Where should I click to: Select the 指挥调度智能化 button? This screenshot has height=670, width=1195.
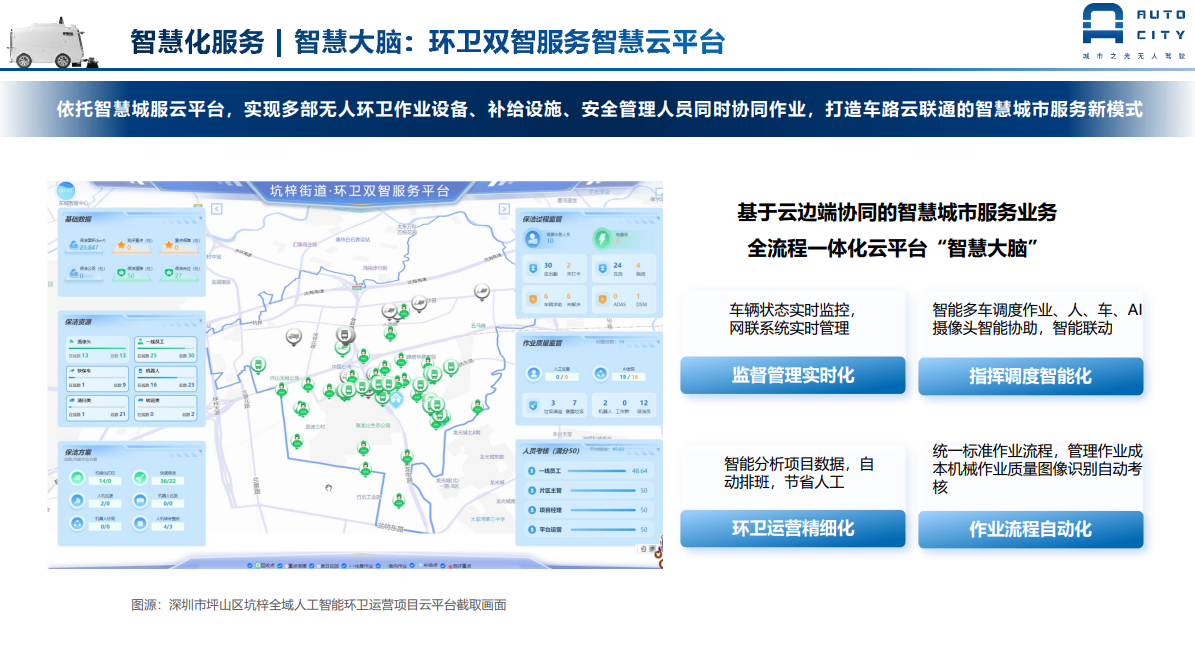pos(1030,376)
